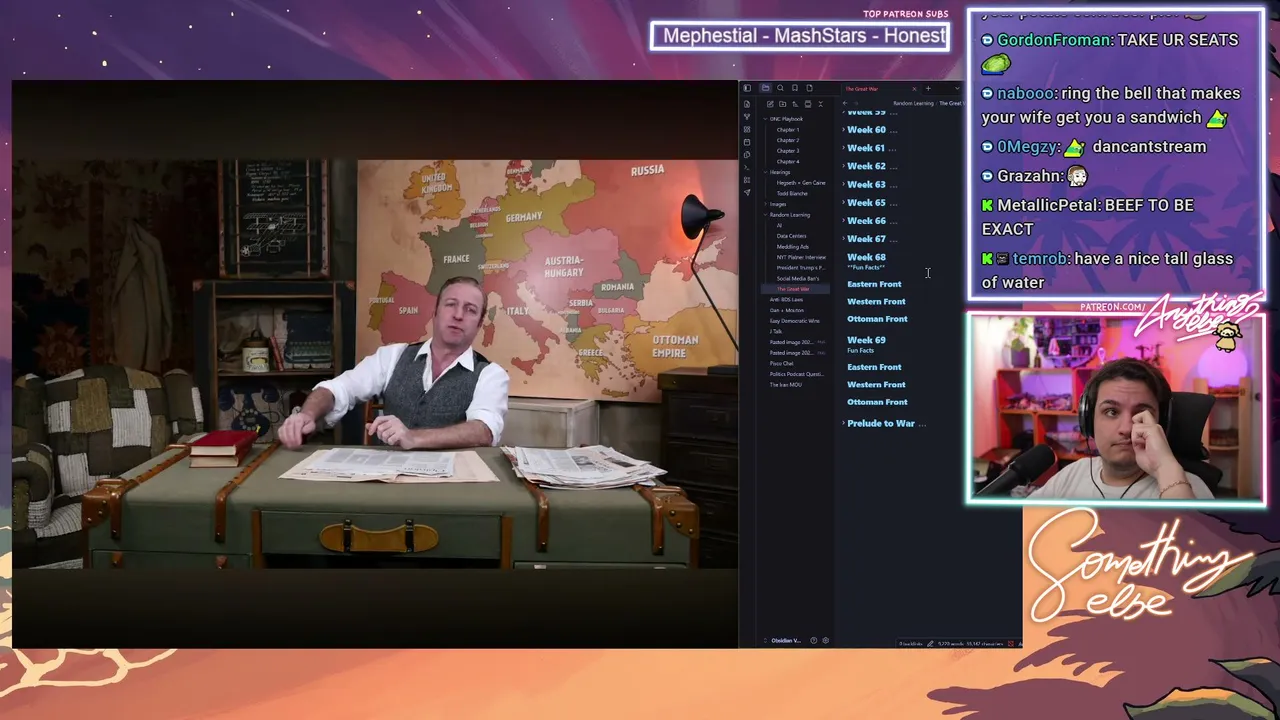Change the file explorer sort order

pos(795,104)
